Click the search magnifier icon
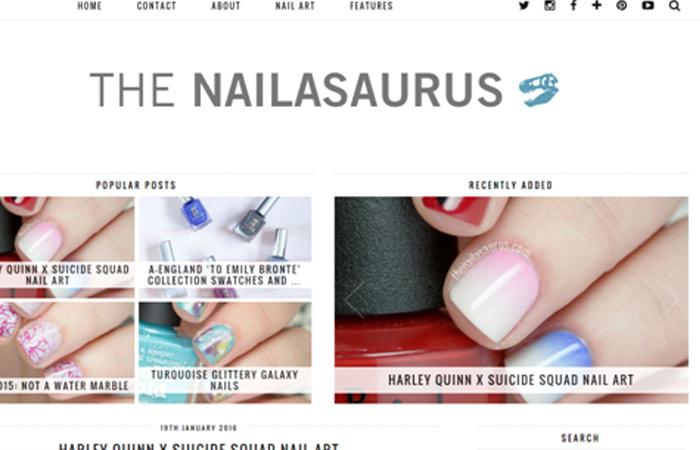 pyautogui.click(x=675, y=6)
